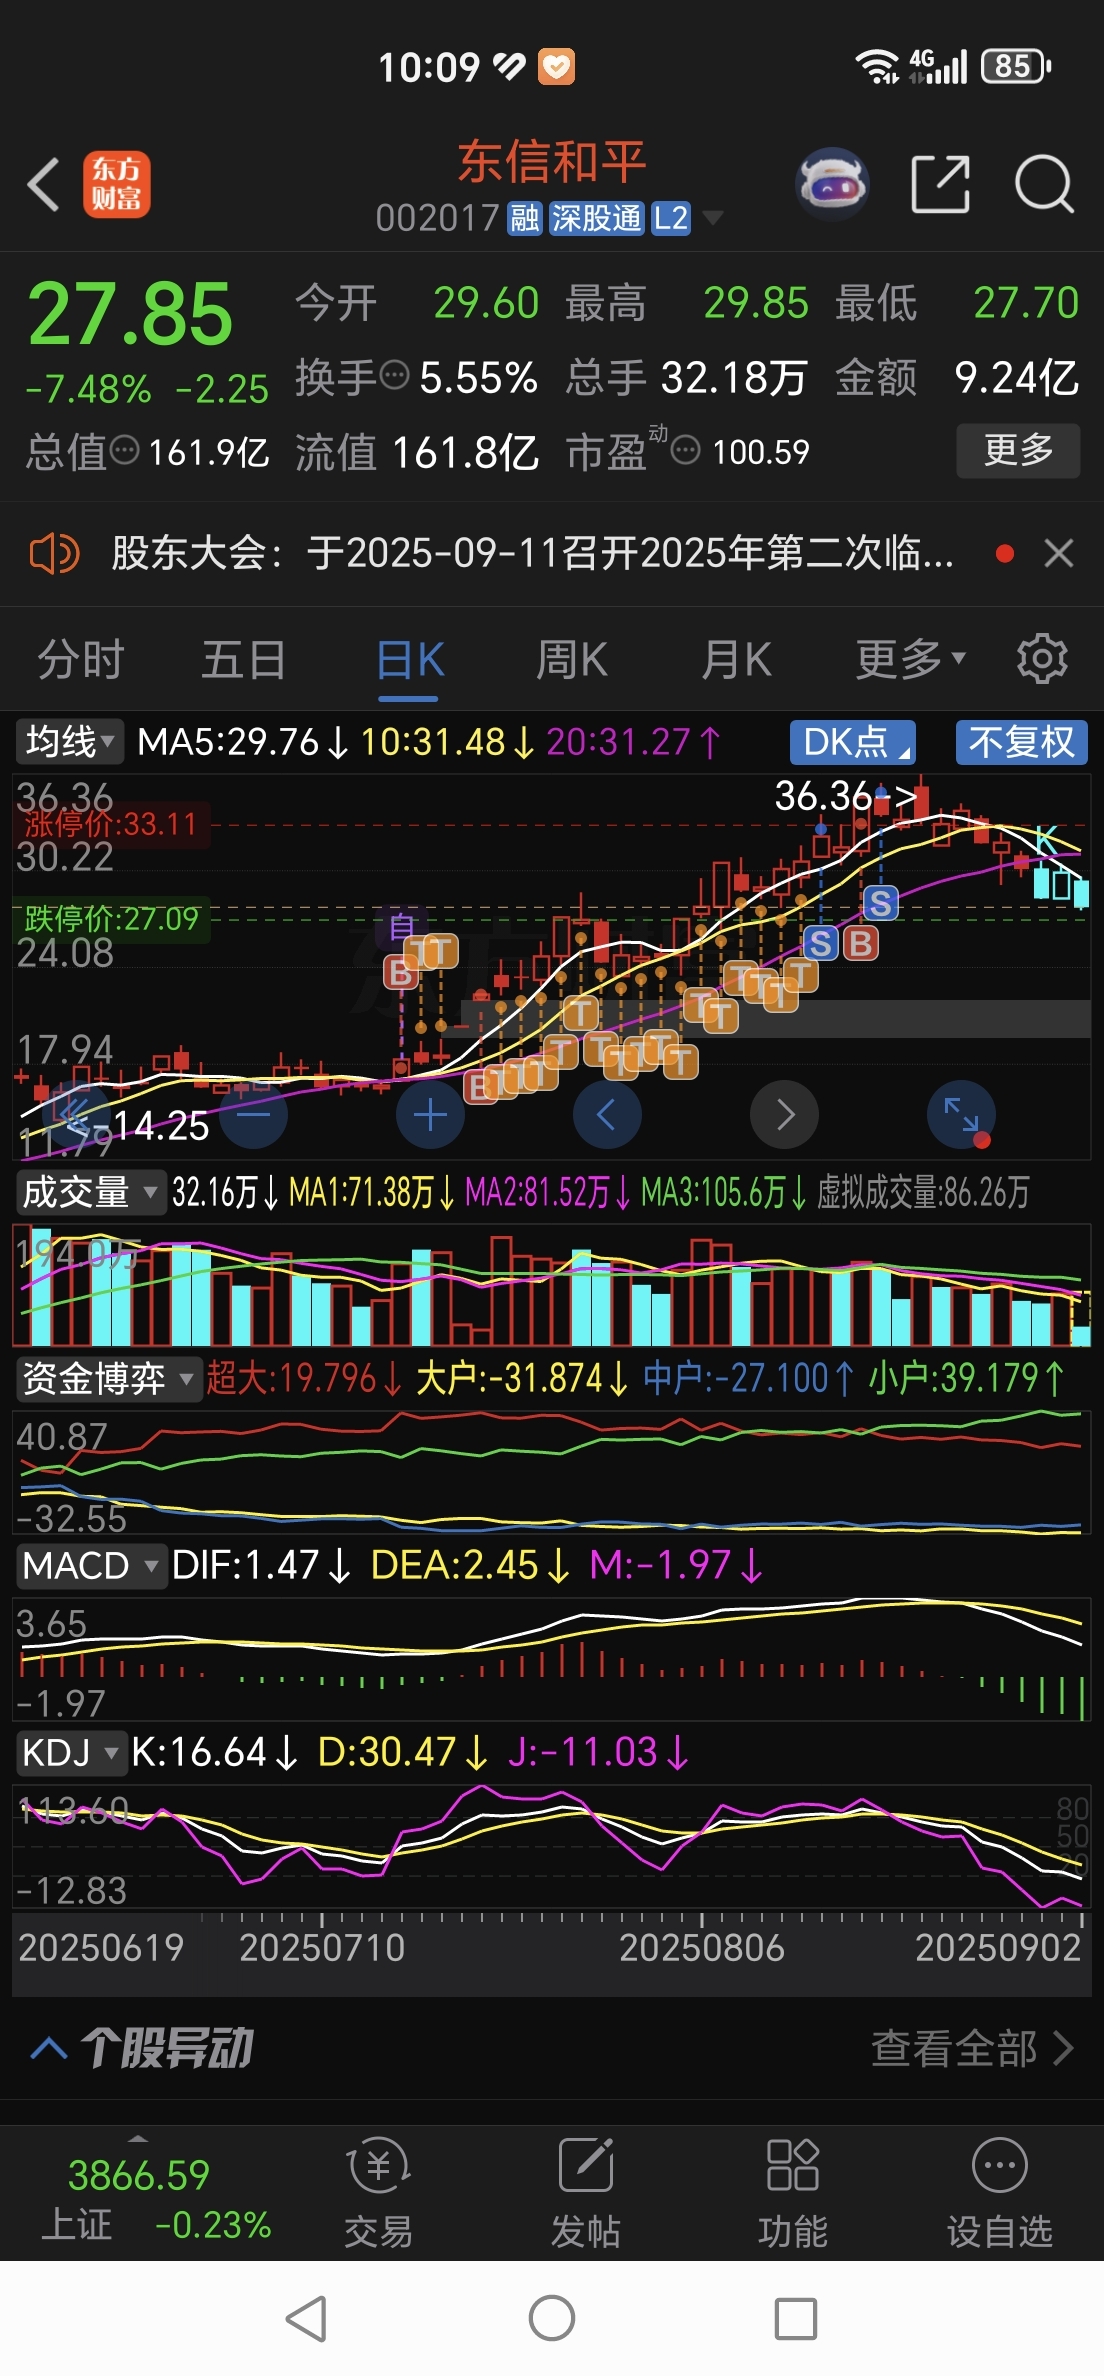This screenshot has height=2376, width=1104.
Task: Expand chart to fullscreen
Action: [x=961, y=1114]
